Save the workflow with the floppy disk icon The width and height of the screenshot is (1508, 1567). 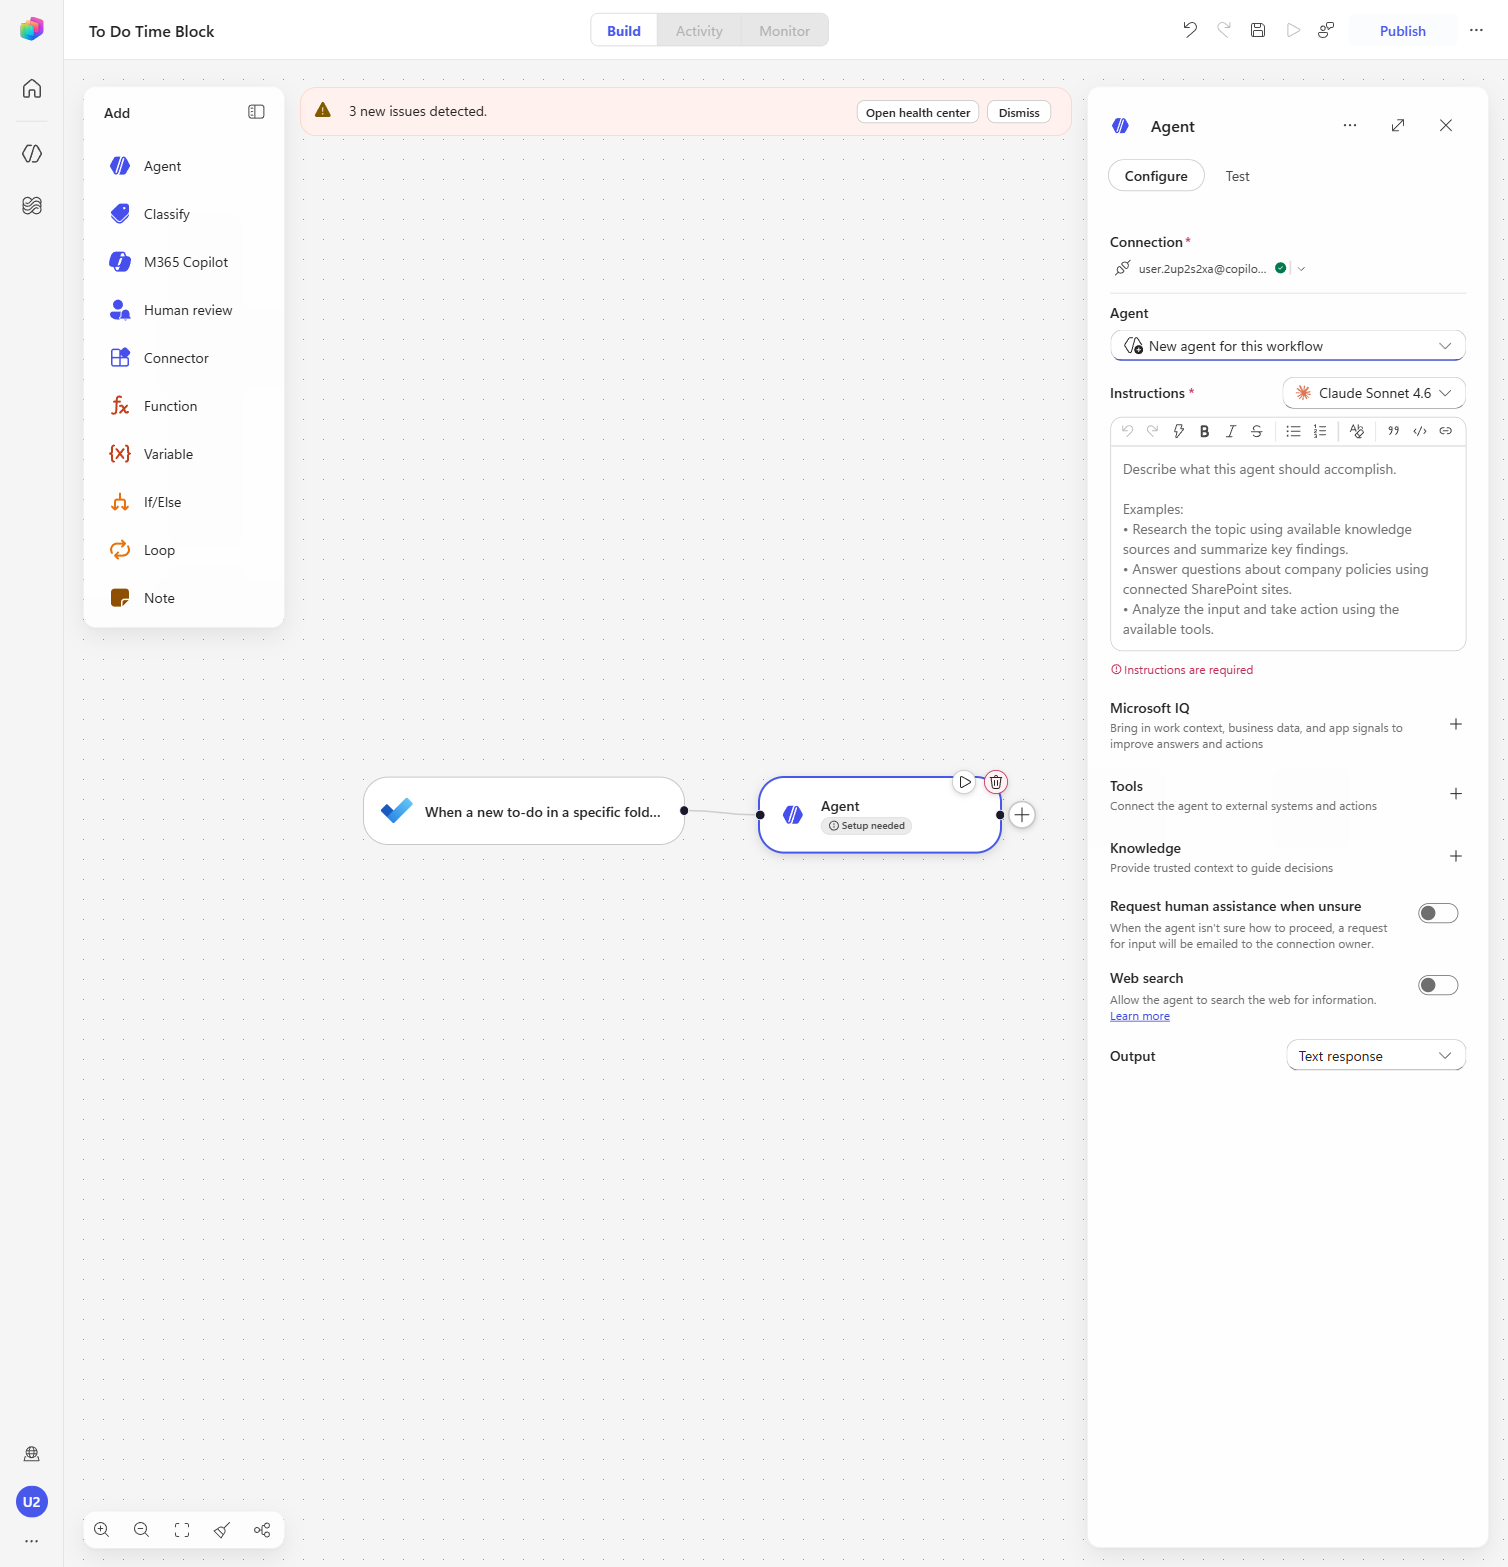(x=1258, y=30)
